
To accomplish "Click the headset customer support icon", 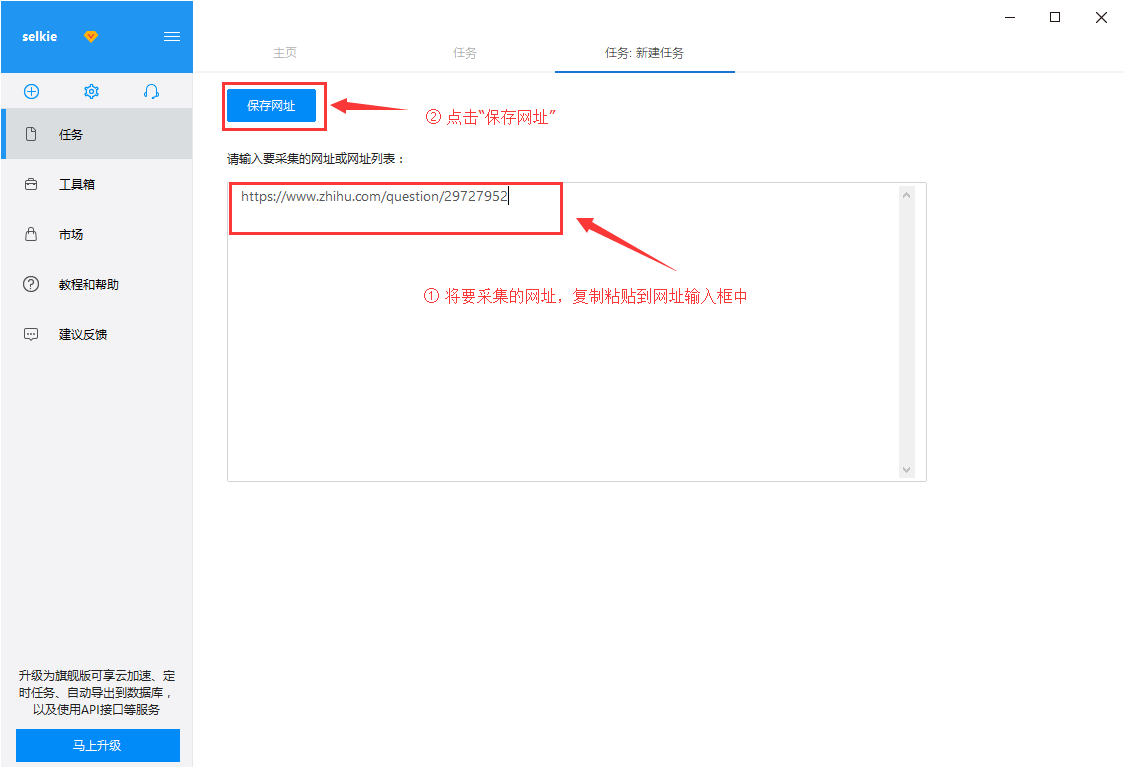I will pyautogui.click(x=151, y=91).
